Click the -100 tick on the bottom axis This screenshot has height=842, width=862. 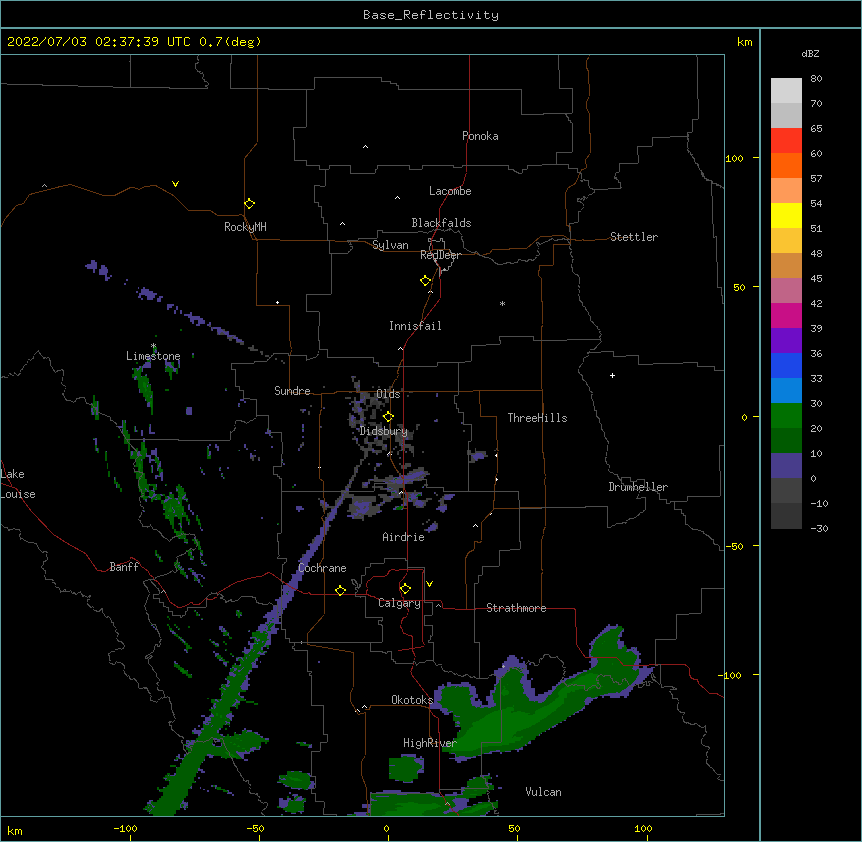point(125,828)
